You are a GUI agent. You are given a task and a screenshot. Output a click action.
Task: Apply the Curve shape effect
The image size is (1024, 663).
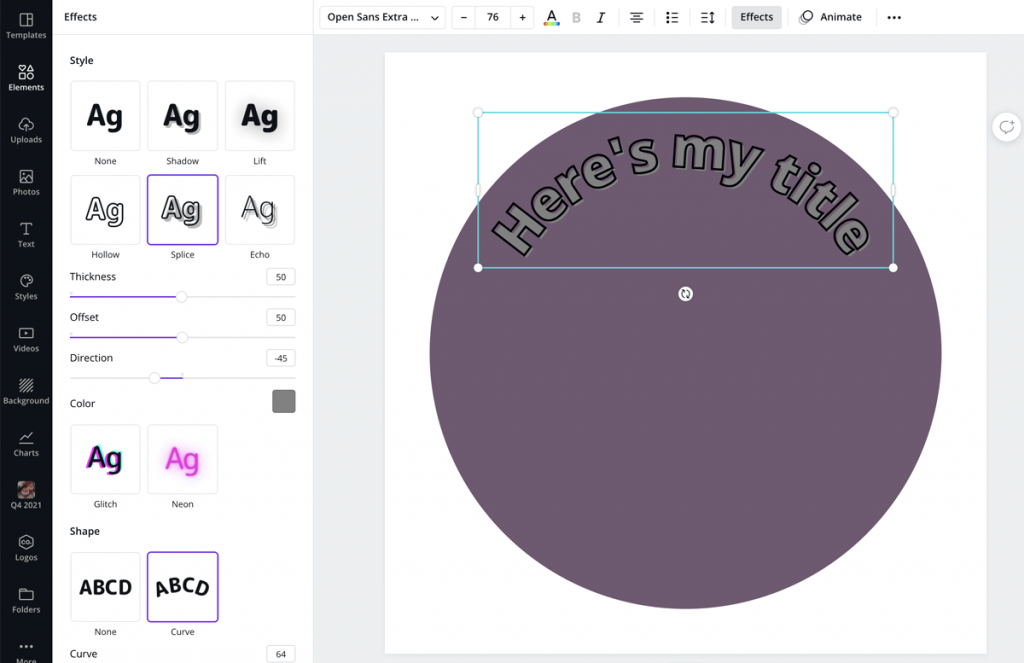tap(182, 587)
